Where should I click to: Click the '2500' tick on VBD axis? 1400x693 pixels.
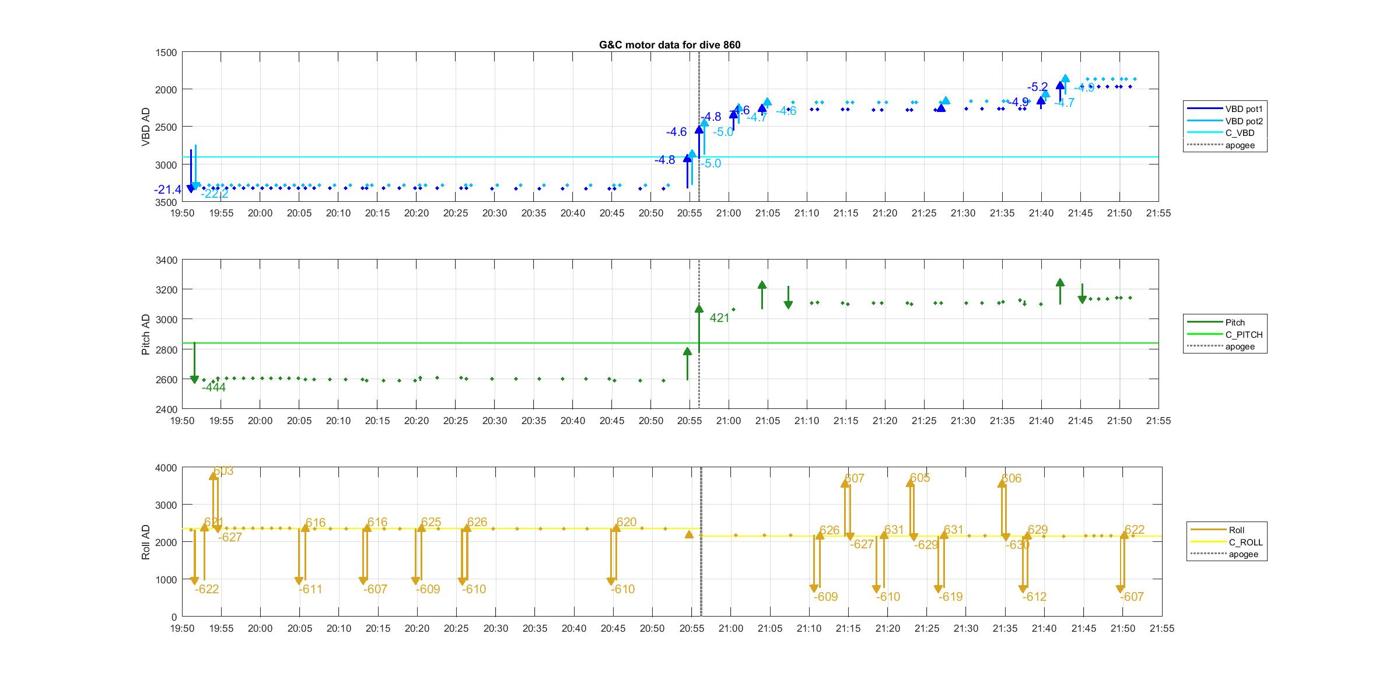(166, 127)
